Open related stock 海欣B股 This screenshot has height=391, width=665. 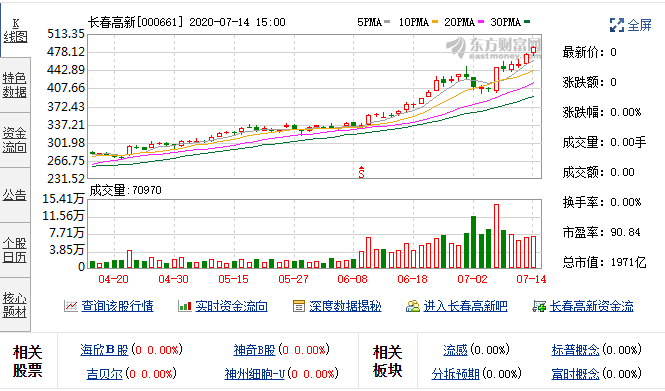point(104,350)
